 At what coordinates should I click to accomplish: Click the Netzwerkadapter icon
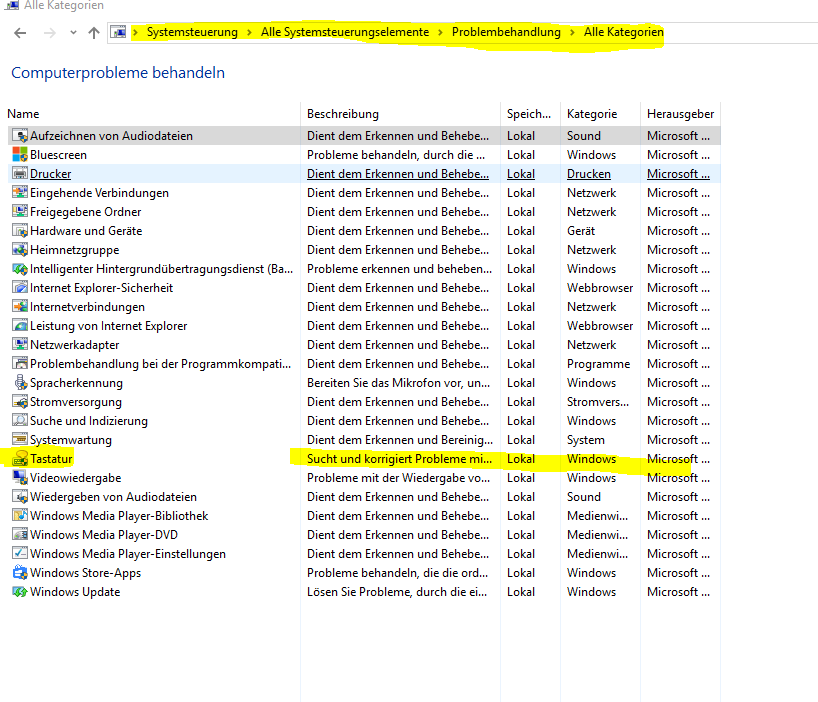pos(20,344)
